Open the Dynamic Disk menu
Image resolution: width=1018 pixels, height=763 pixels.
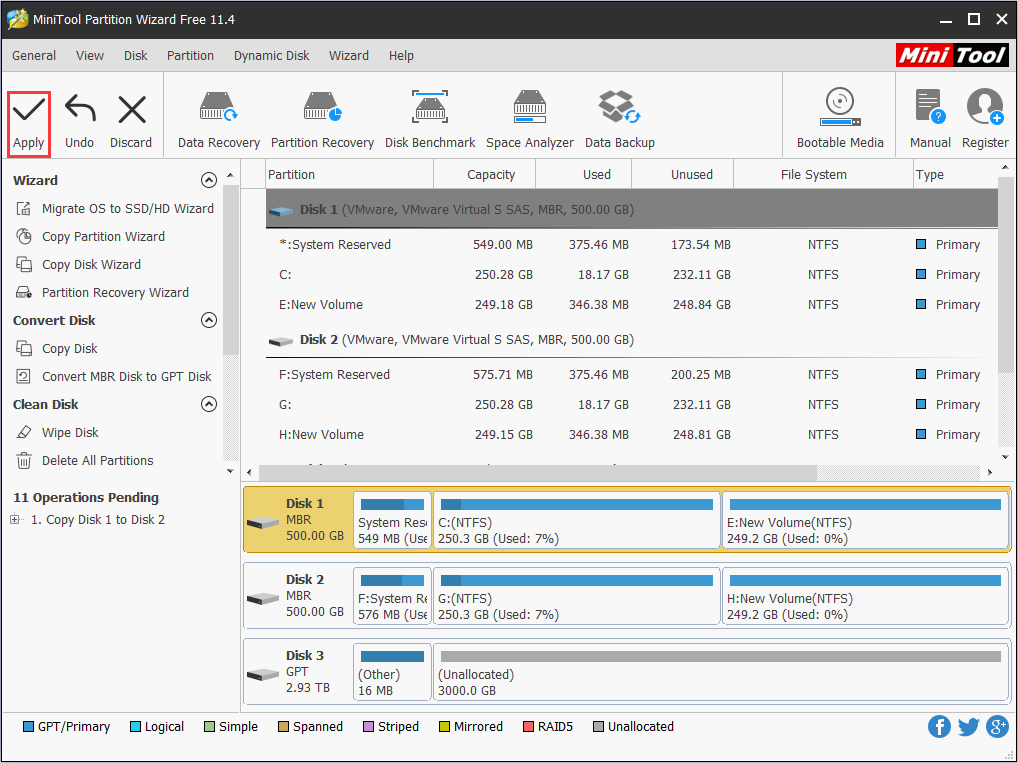(x=271, y=56)
